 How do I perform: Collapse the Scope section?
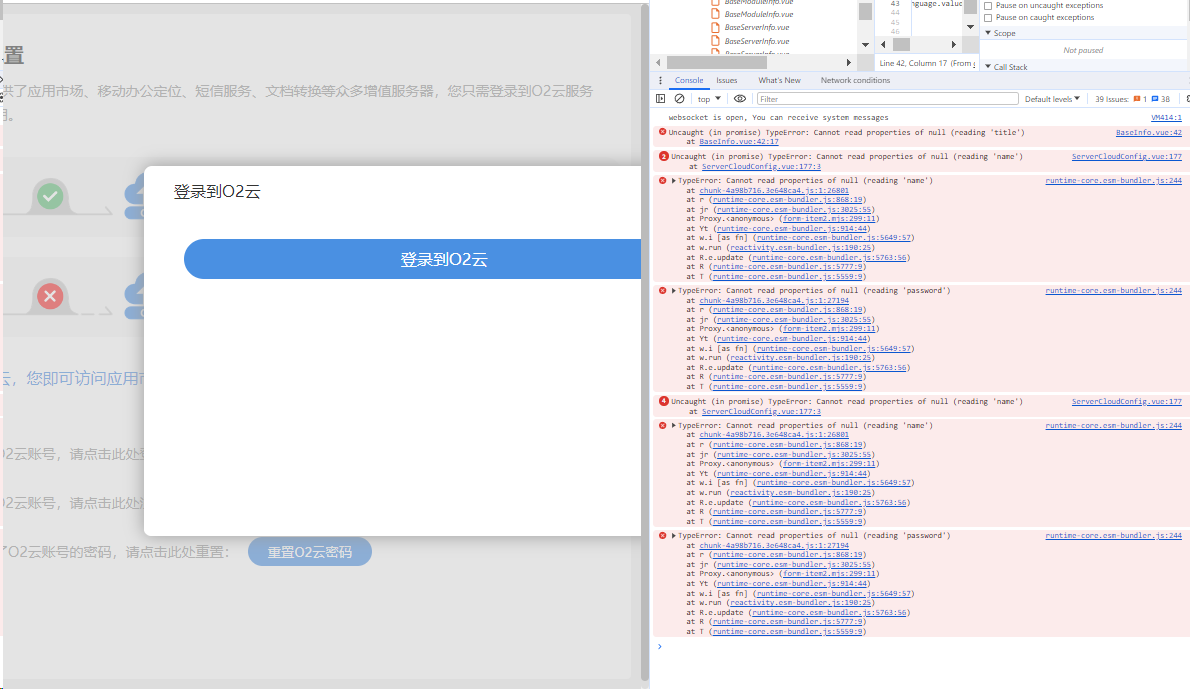click(x=988, y=33)
